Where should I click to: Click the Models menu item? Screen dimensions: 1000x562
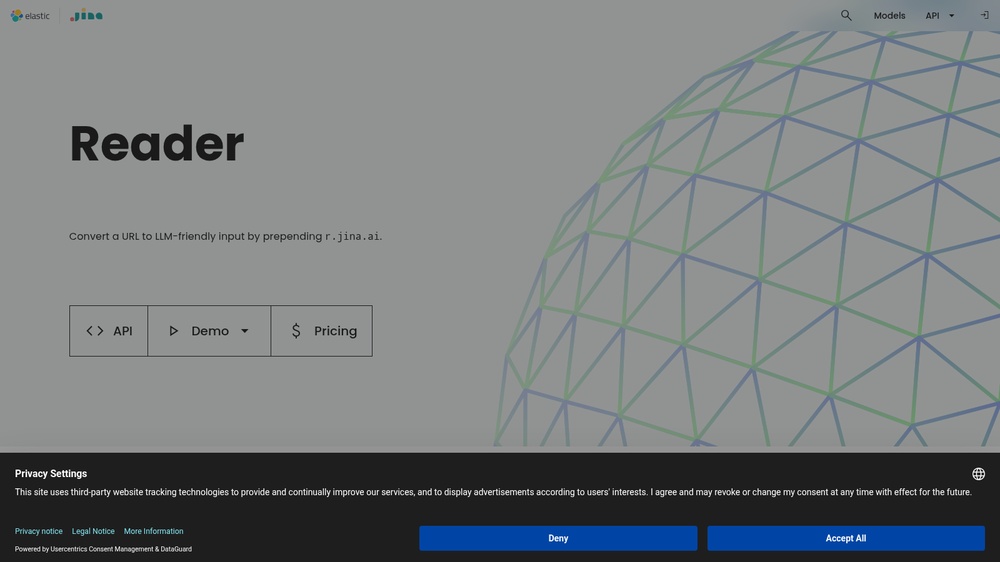tap(889, 15)
